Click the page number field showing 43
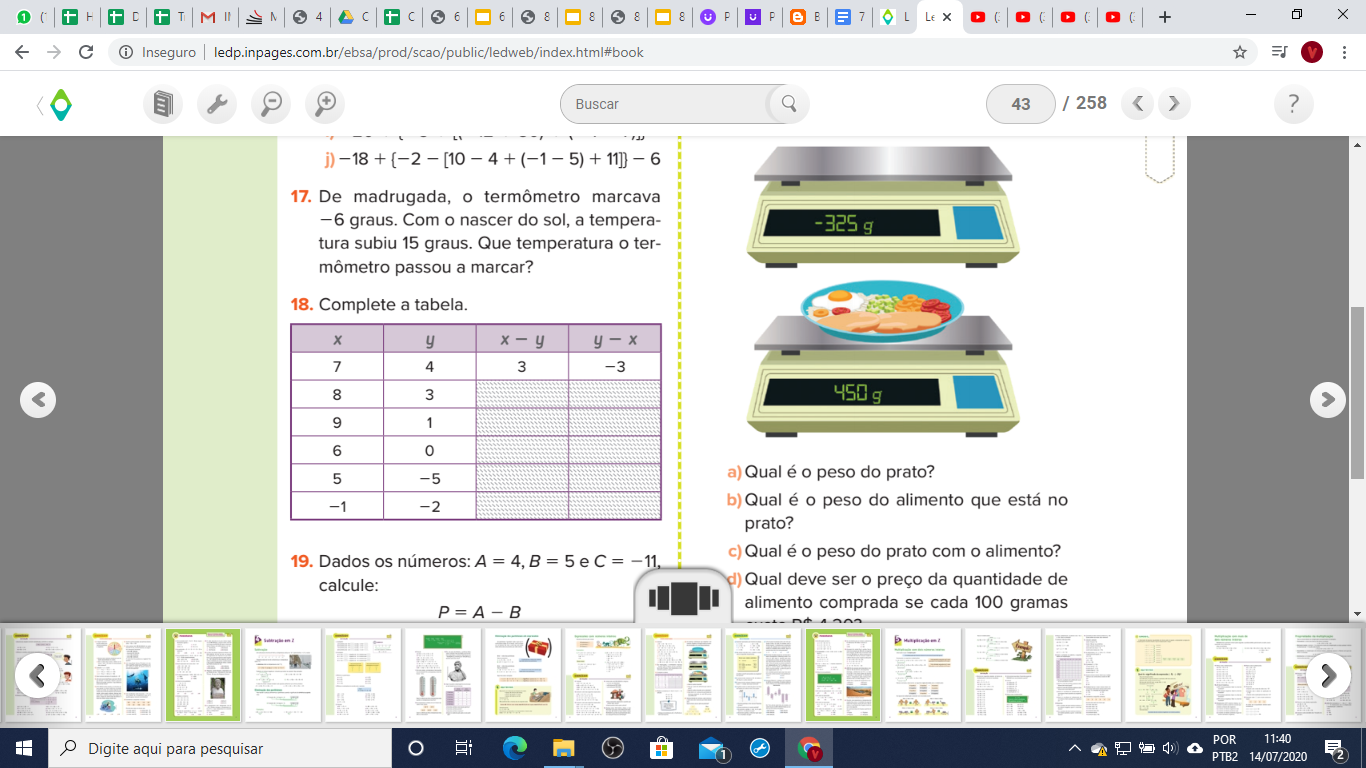Image resolution: width=1366 pixels, height=768 pixels. tap(1020, 104)
